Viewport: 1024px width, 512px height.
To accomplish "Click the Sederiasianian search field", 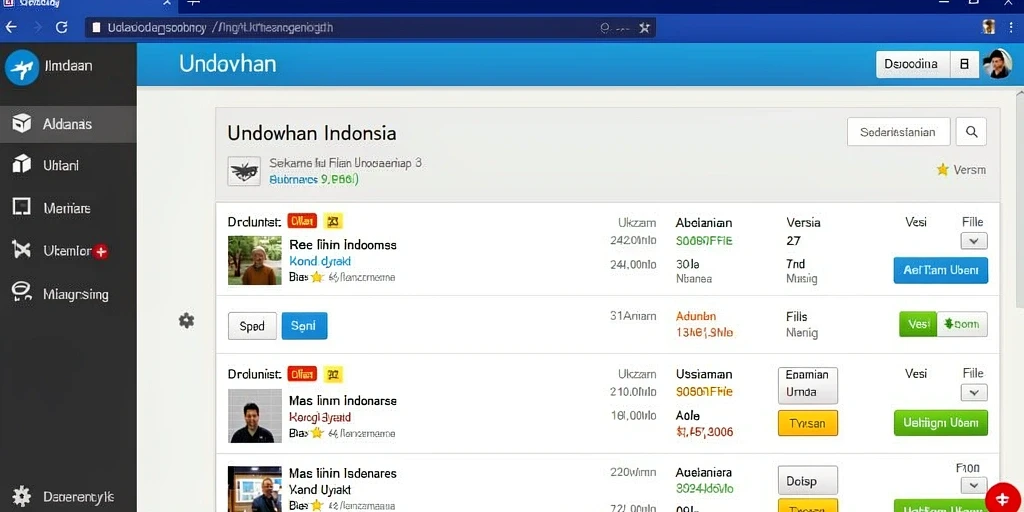I will coord(898,132).
